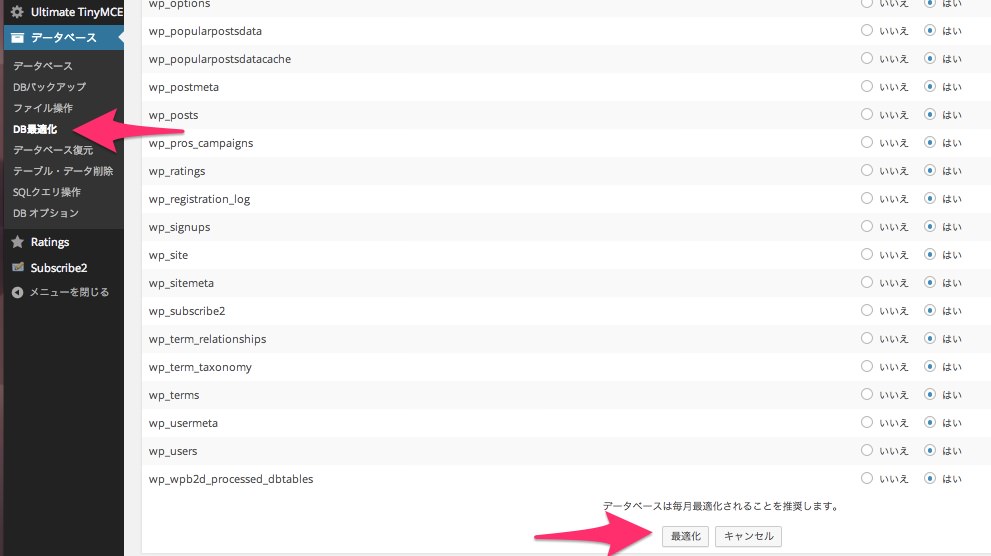Click the wp_users table name

[173, 451]
